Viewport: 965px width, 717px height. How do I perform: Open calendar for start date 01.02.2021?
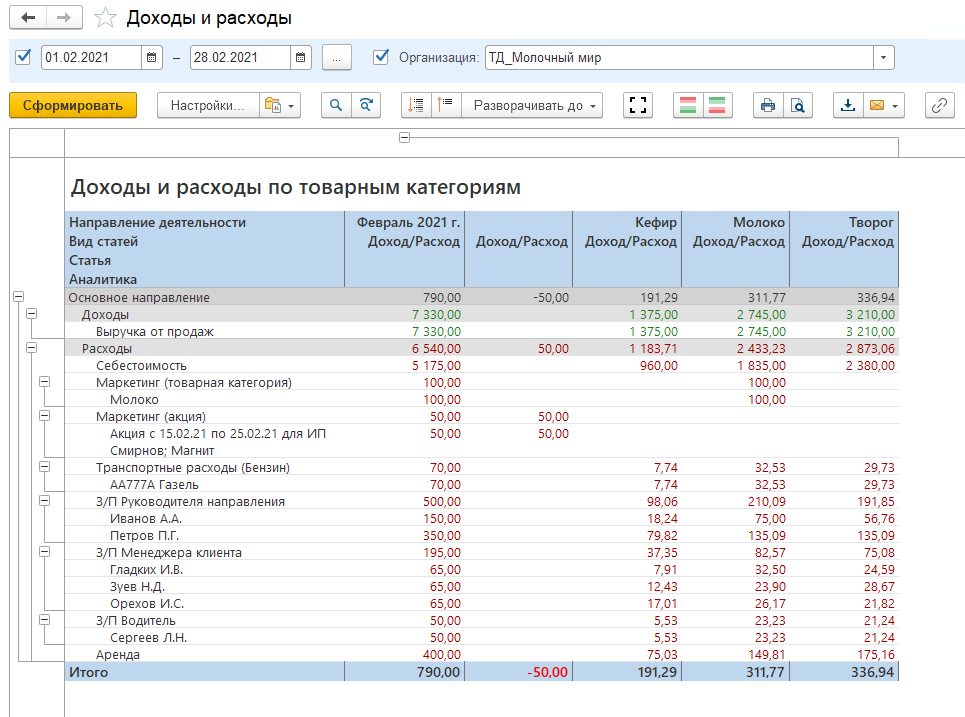[x=151, y=58]
